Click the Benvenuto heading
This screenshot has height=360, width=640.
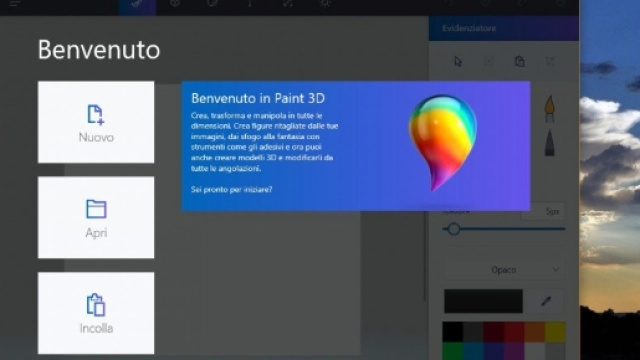click(x=99, y=50)
